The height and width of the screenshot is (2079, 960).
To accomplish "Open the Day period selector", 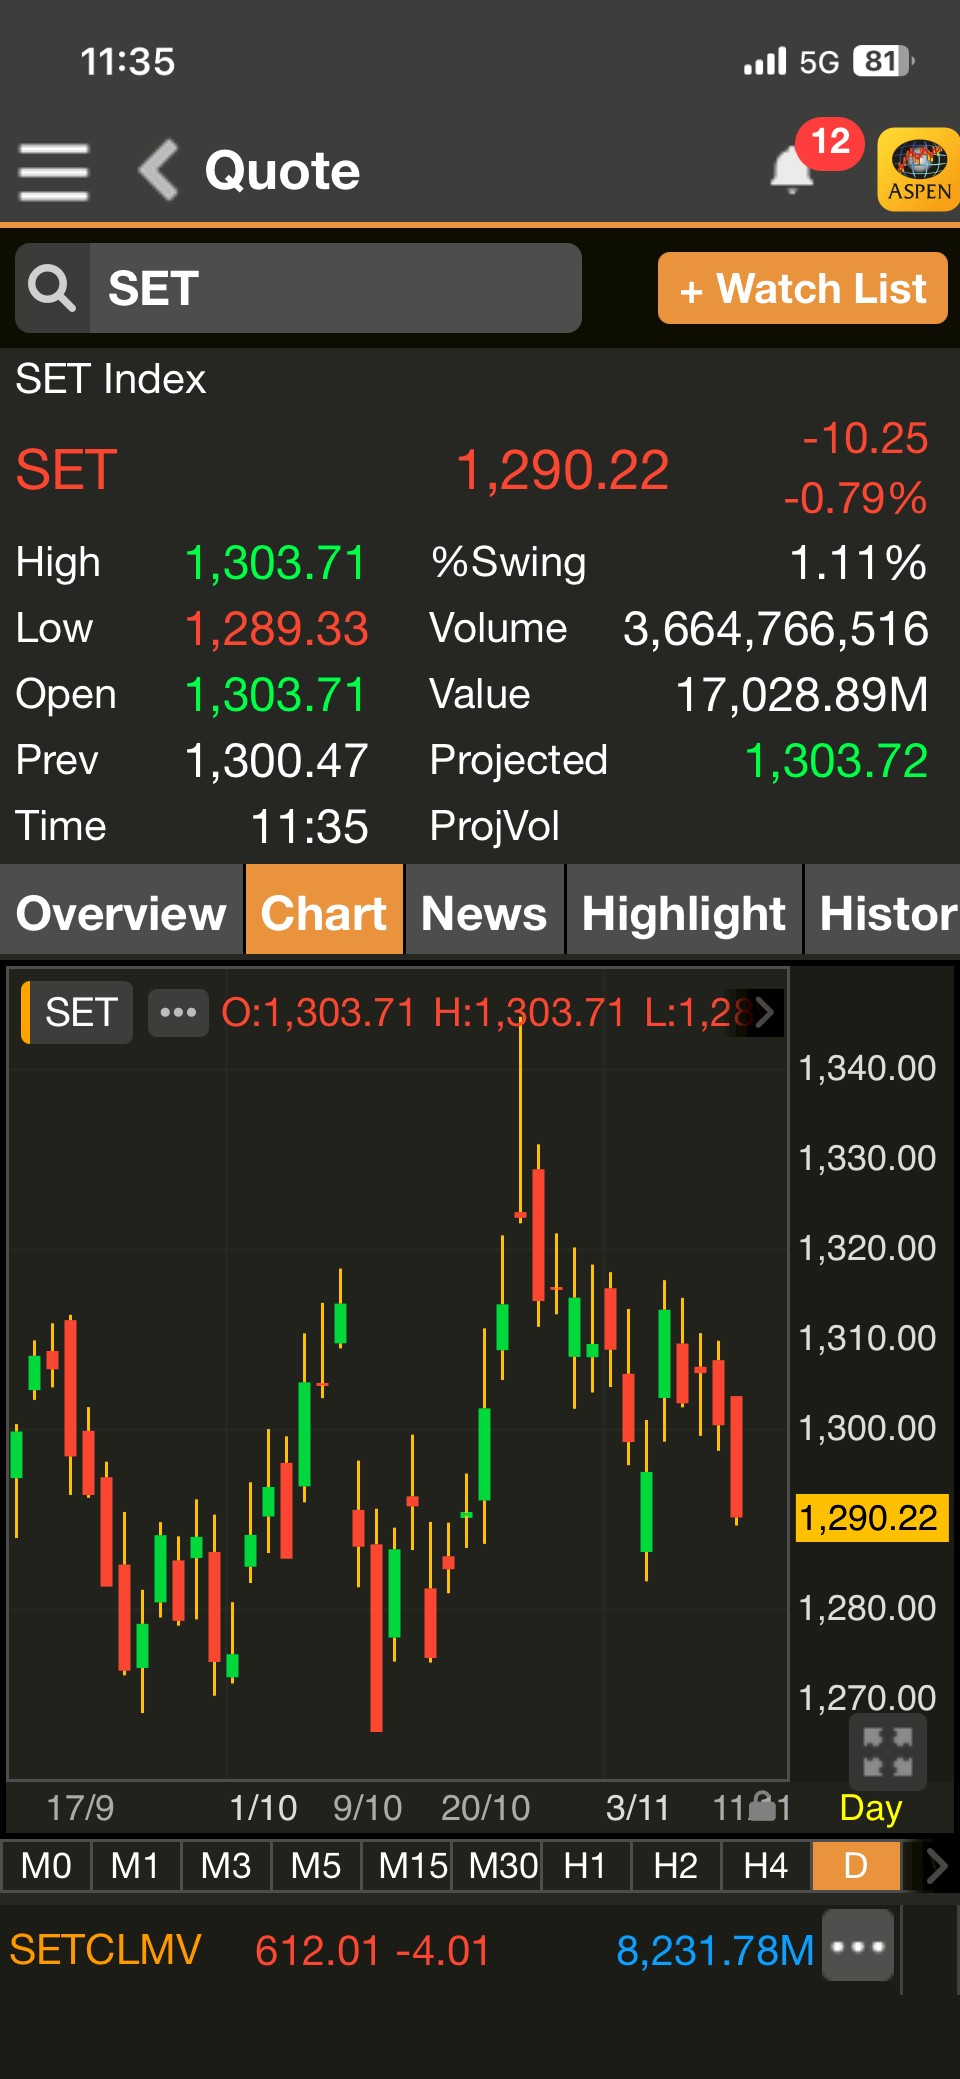I will click(x=870, y=1808).
